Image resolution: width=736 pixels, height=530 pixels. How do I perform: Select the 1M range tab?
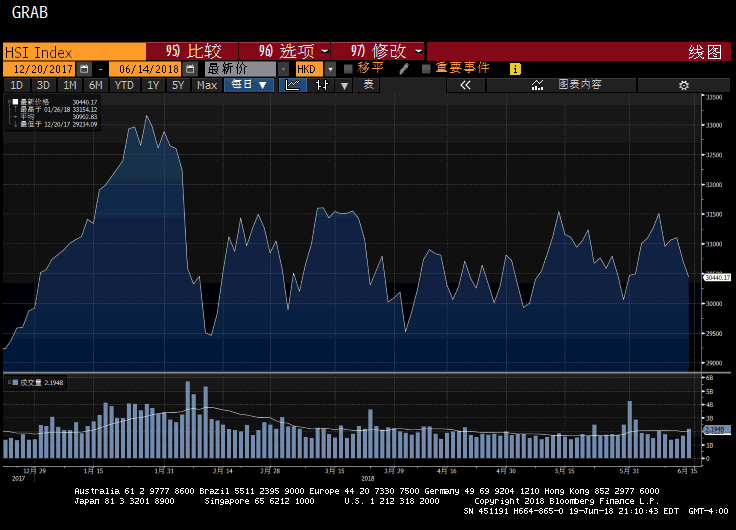click(x=69, y=85)
